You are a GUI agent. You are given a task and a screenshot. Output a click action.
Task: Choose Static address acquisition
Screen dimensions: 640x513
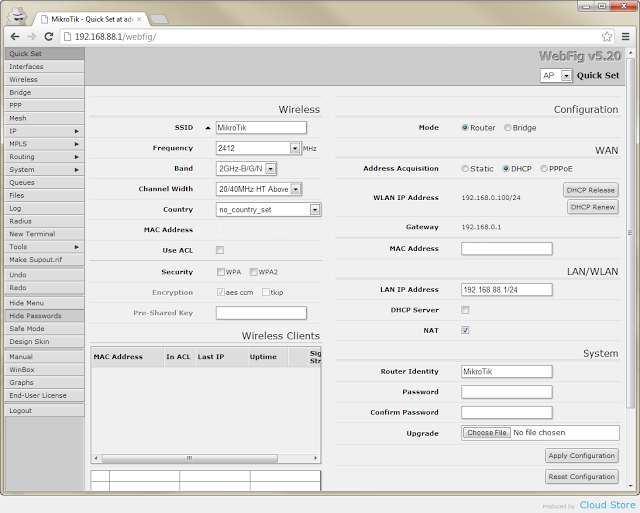tap(465, 169)
